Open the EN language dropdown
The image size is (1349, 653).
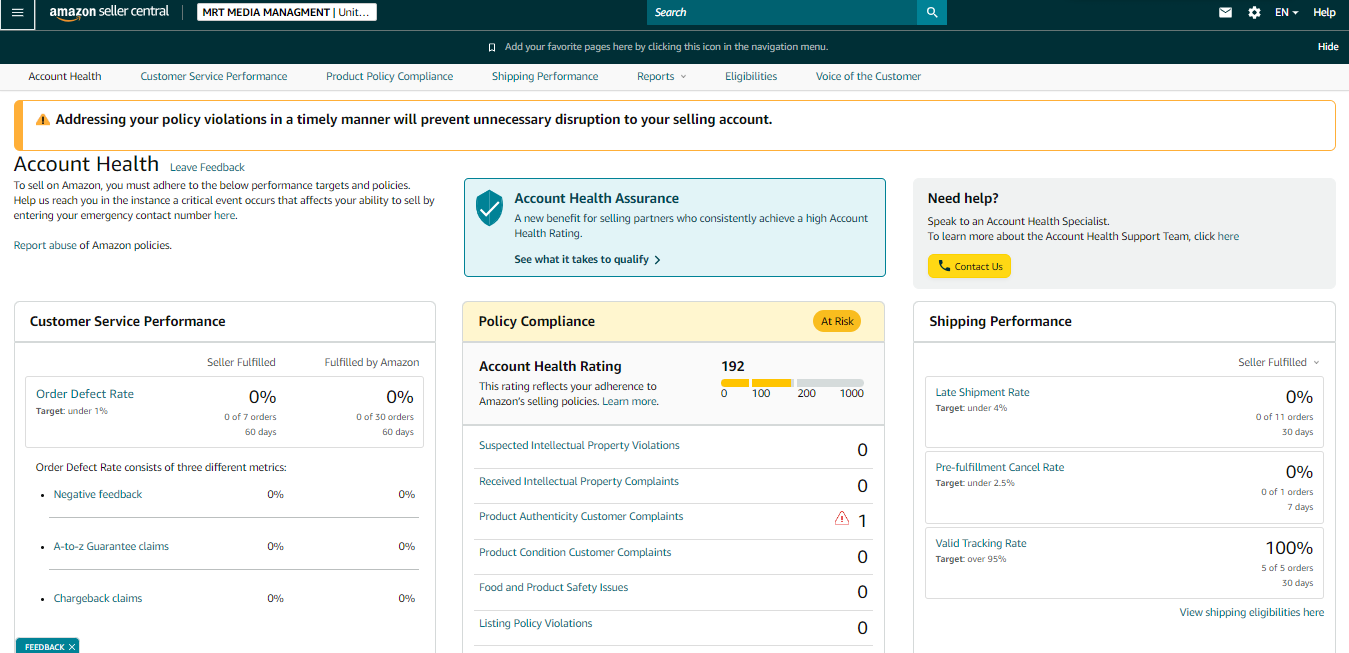click(1286, 12)
